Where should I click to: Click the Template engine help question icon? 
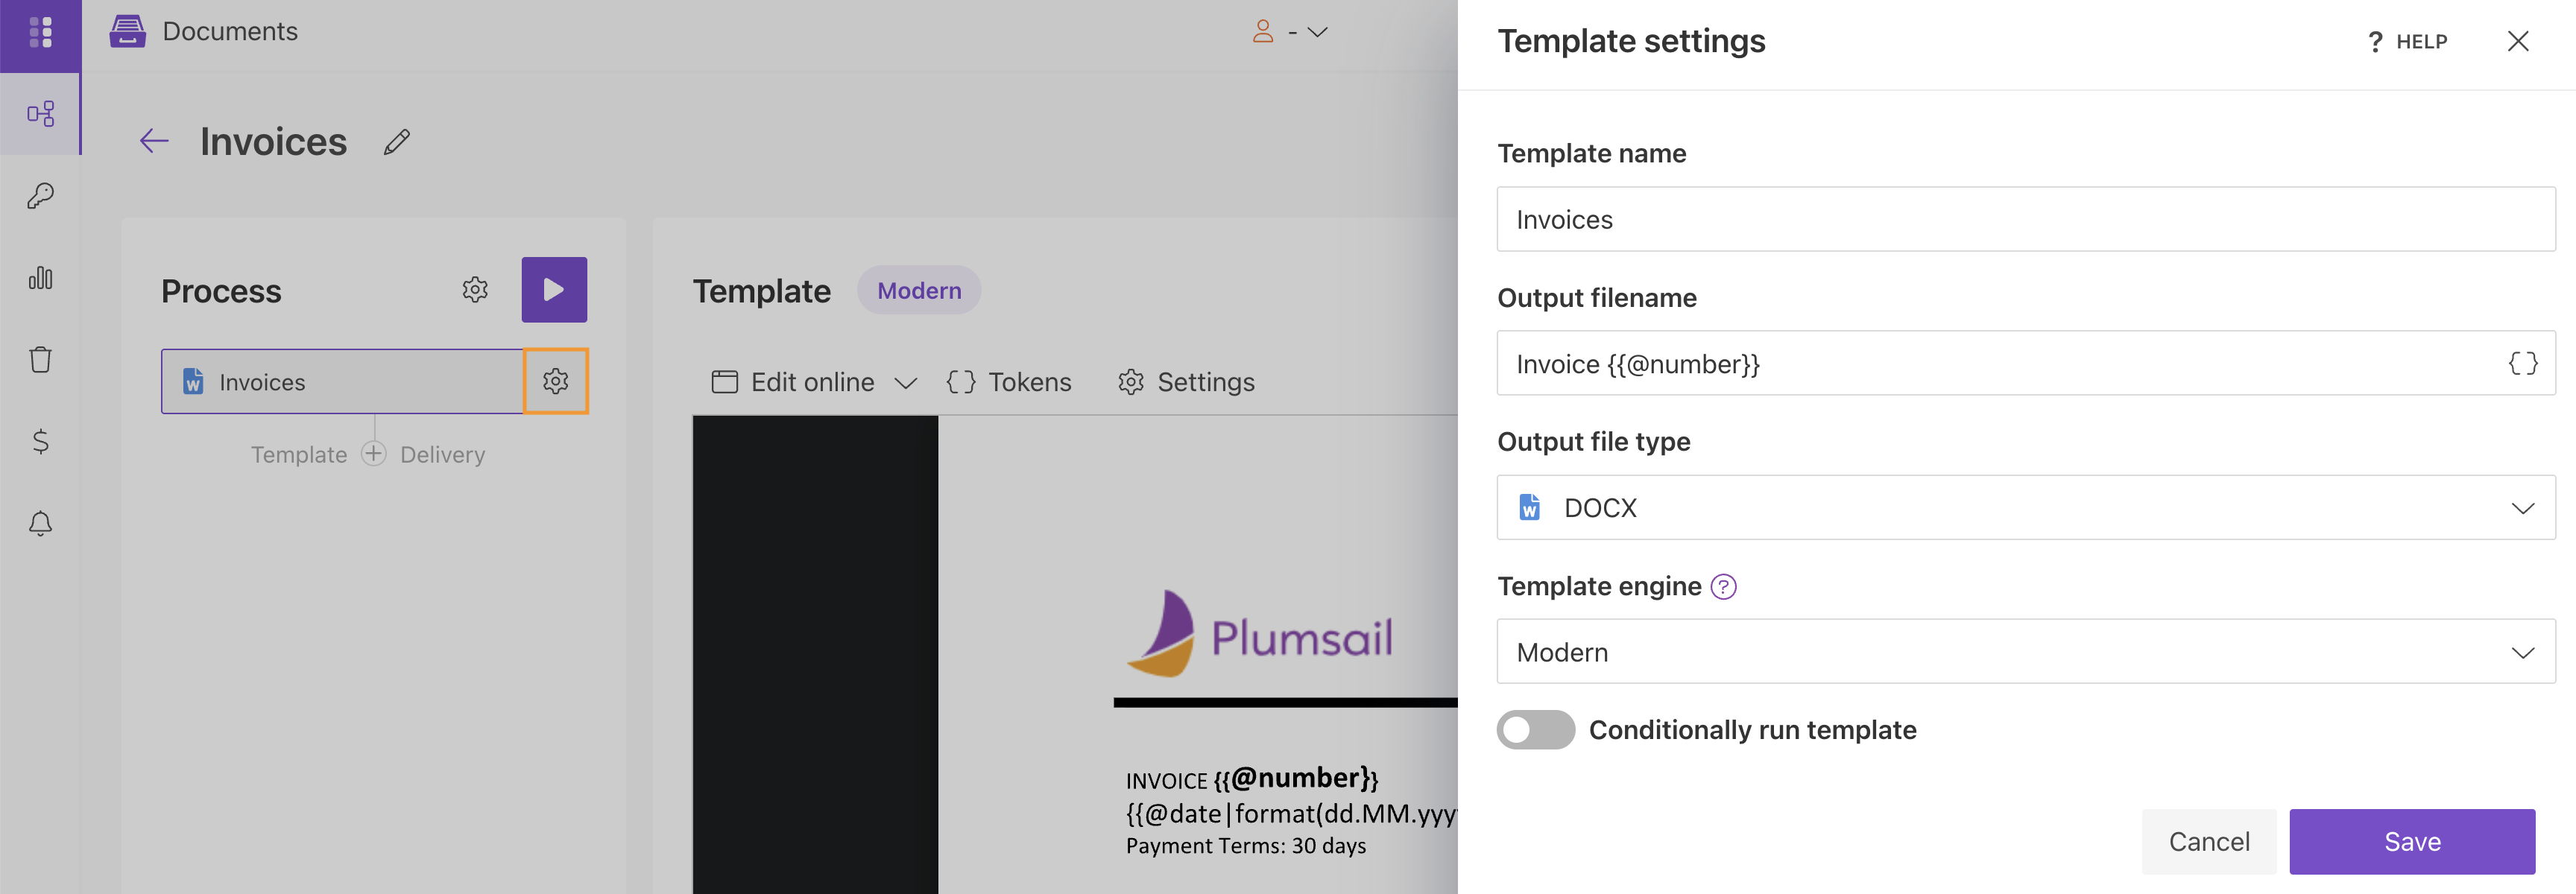click(x=1723, y=587)
